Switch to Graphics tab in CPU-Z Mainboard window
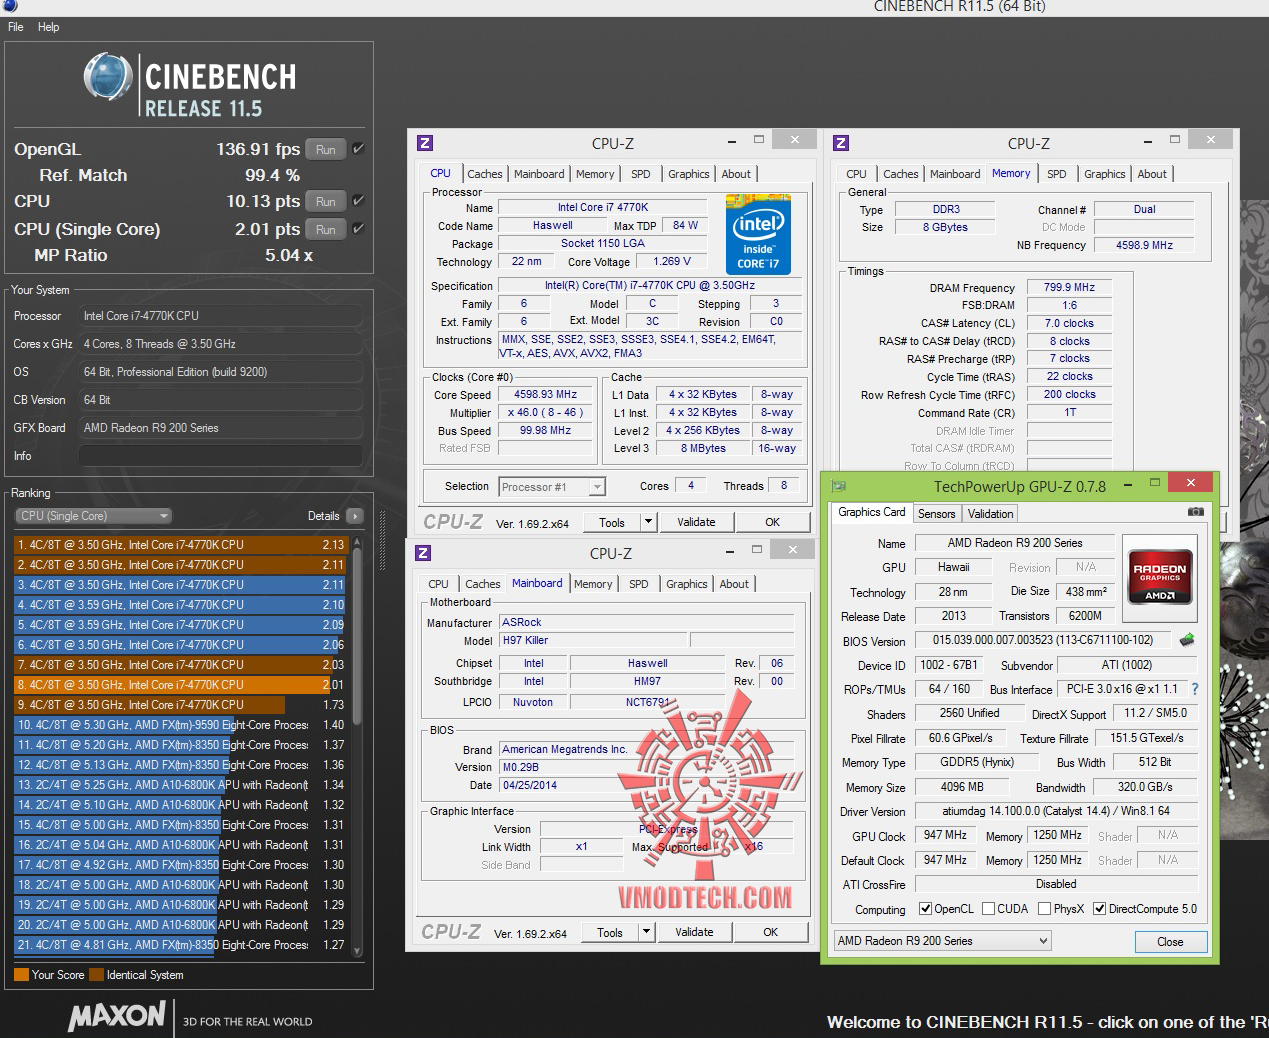 point(686,584)
